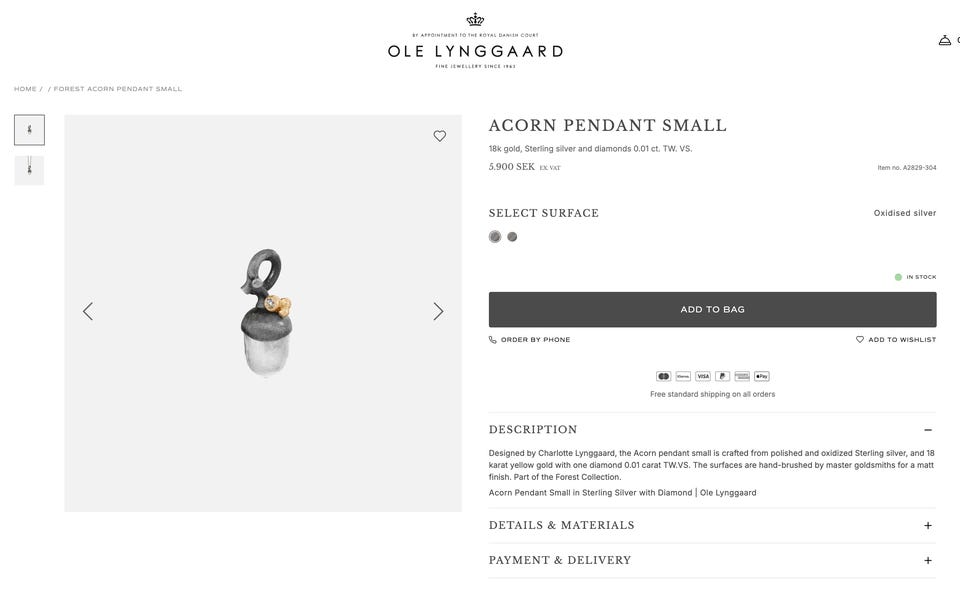Show the previous product image
This screenshot has height=604, width=960.
[x=88, y=311]
